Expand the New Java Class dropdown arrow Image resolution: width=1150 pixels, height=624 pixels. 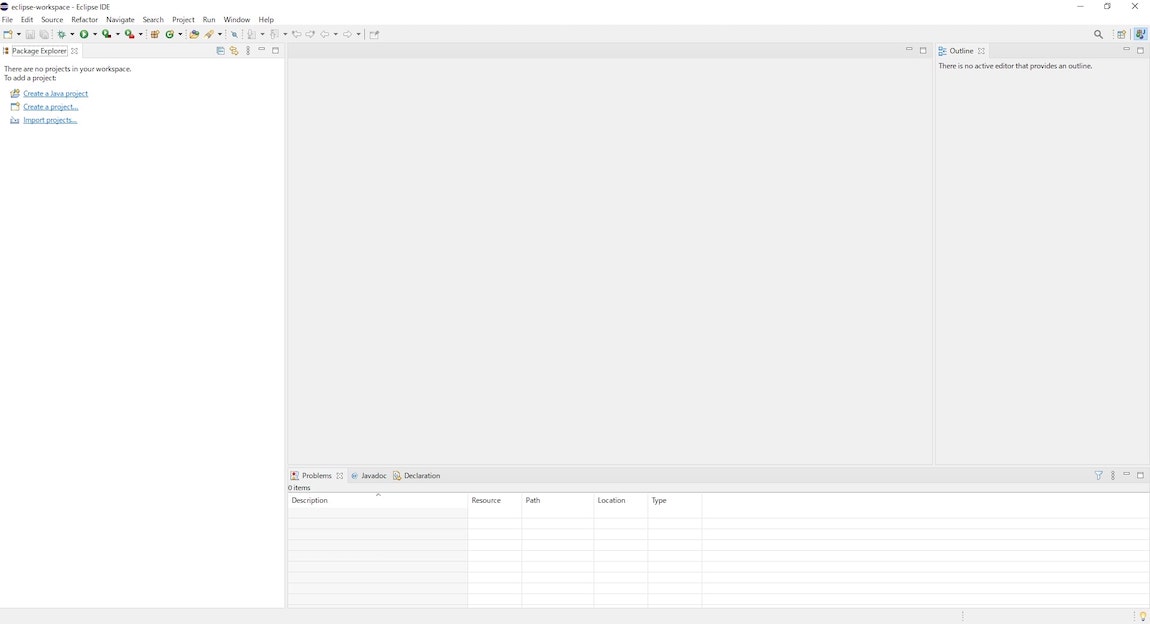pyautogui.click(x=180, y=34)
